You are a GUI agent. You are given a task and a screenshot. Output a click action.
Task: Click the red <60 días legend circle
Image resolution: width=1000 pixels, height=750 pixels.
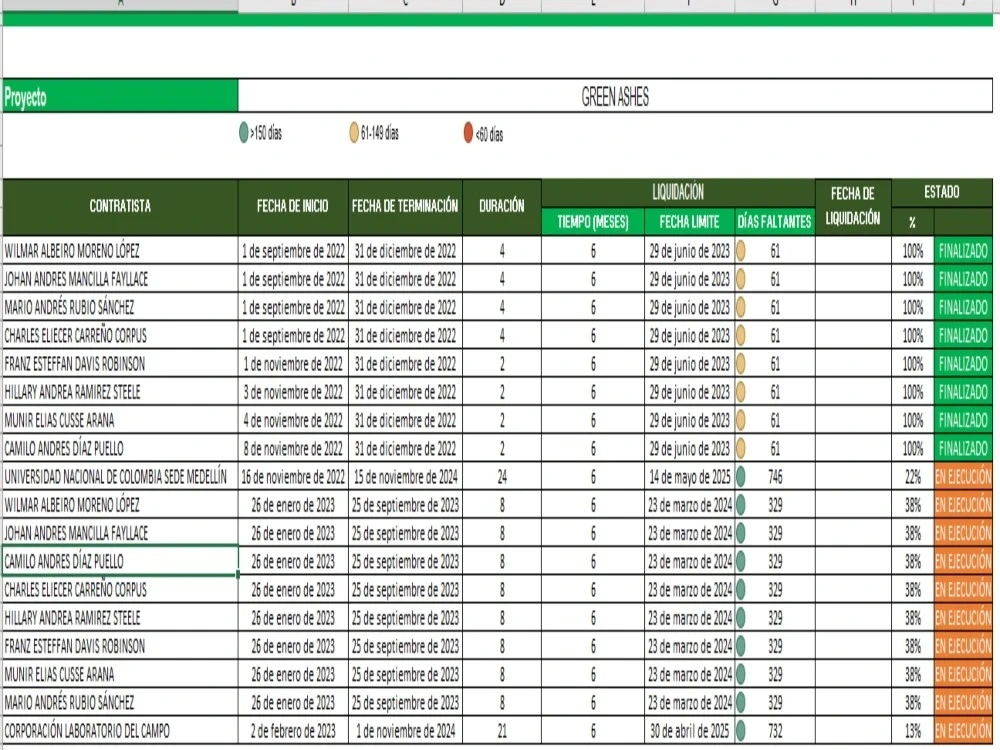(x=468, y=133)
